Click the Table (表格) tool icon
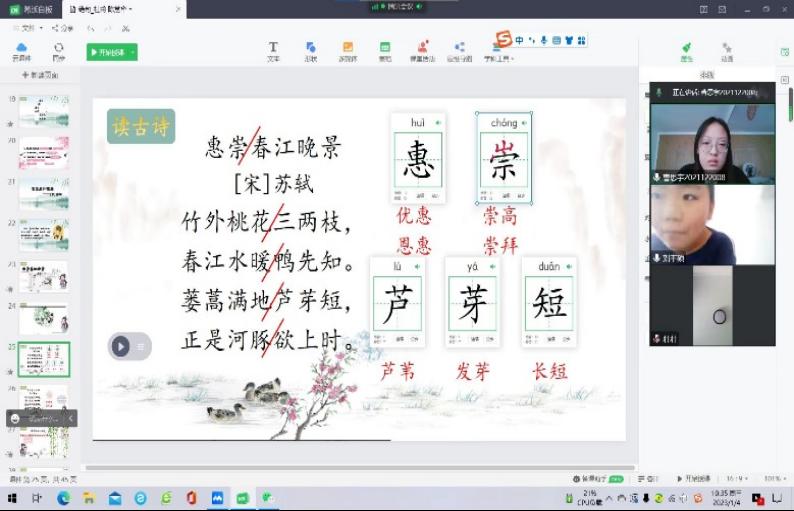This screenshot has height=511, width=794. (384, 50)
